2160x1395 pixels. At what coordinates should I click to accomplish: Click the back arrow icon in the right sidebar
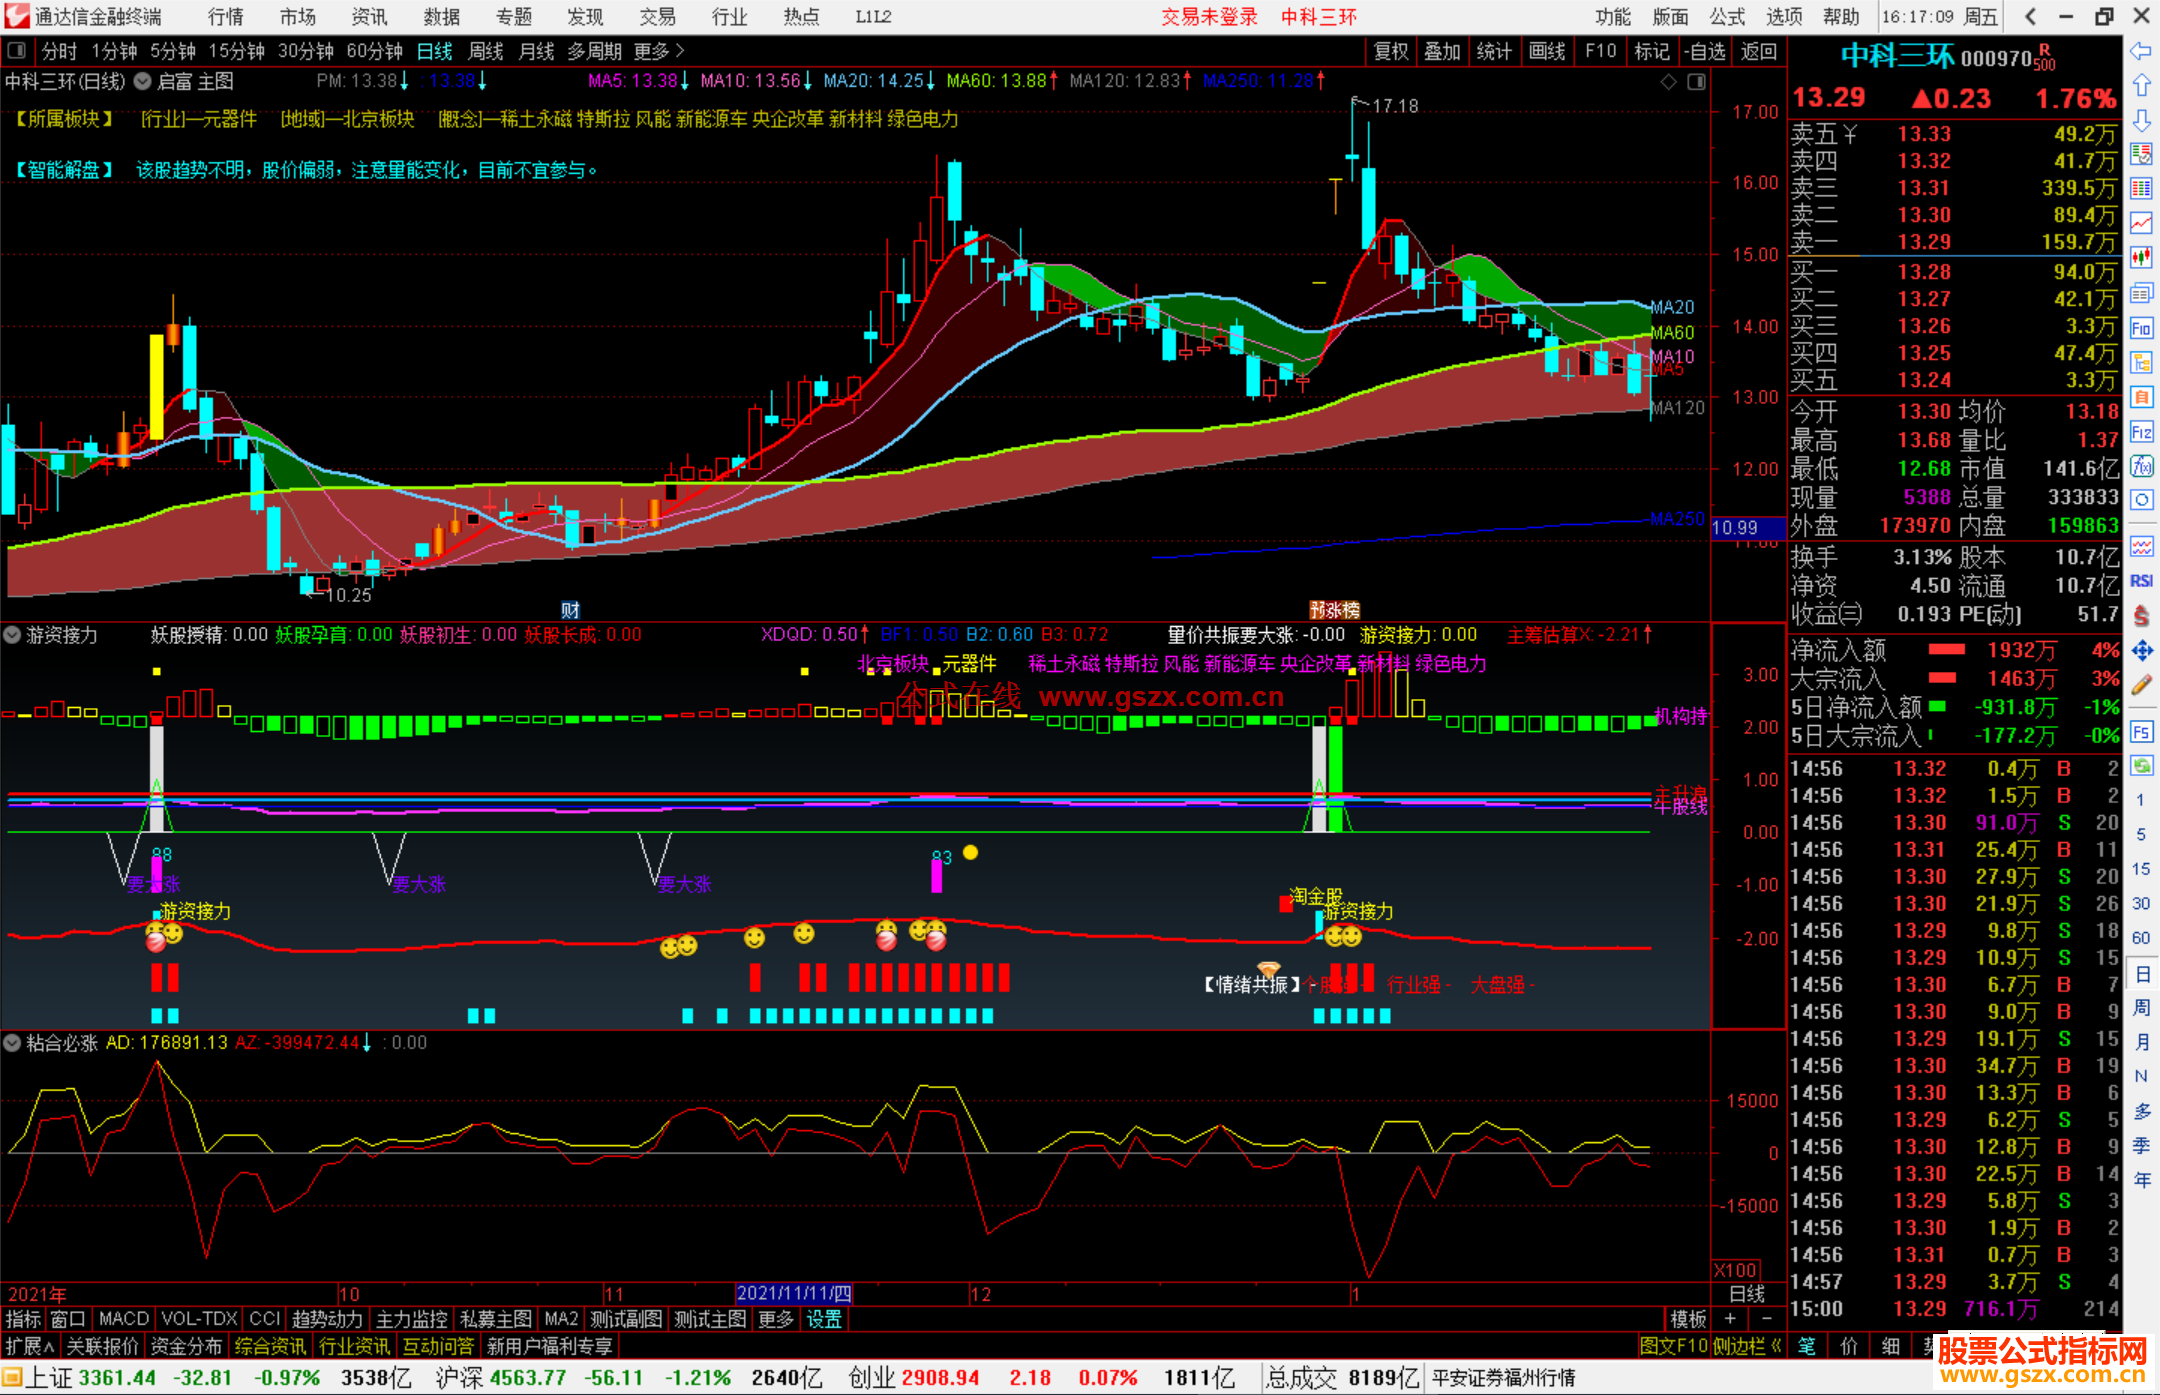click(2141, 51)
